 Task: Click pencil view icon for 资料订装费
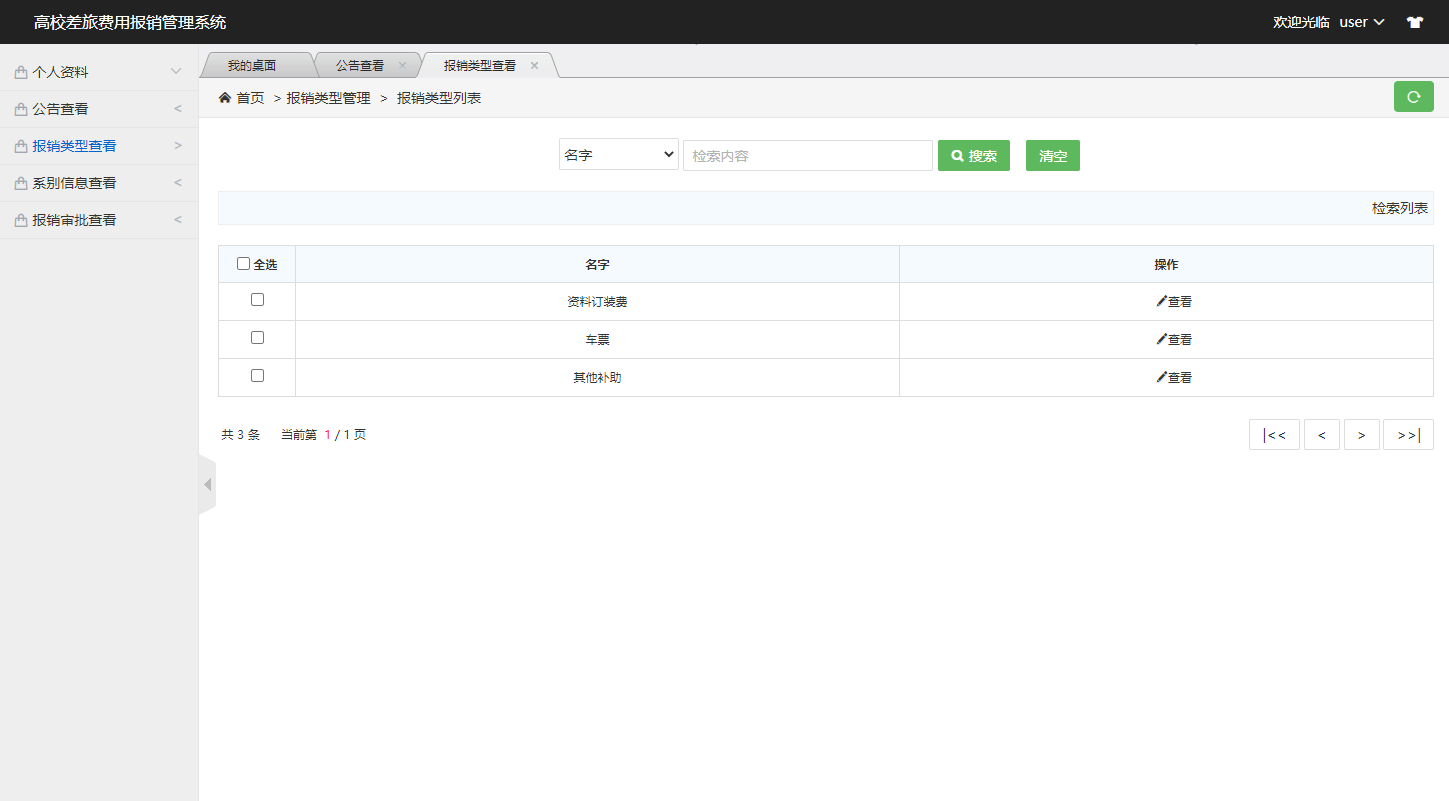tap(1161, 301)
